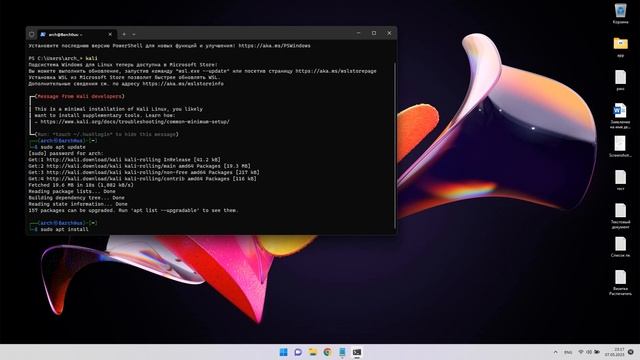Viewport: 640px width, 360px height.
Task: Open the terminal new-tab profile dropdown
Action: click(134, 34)
